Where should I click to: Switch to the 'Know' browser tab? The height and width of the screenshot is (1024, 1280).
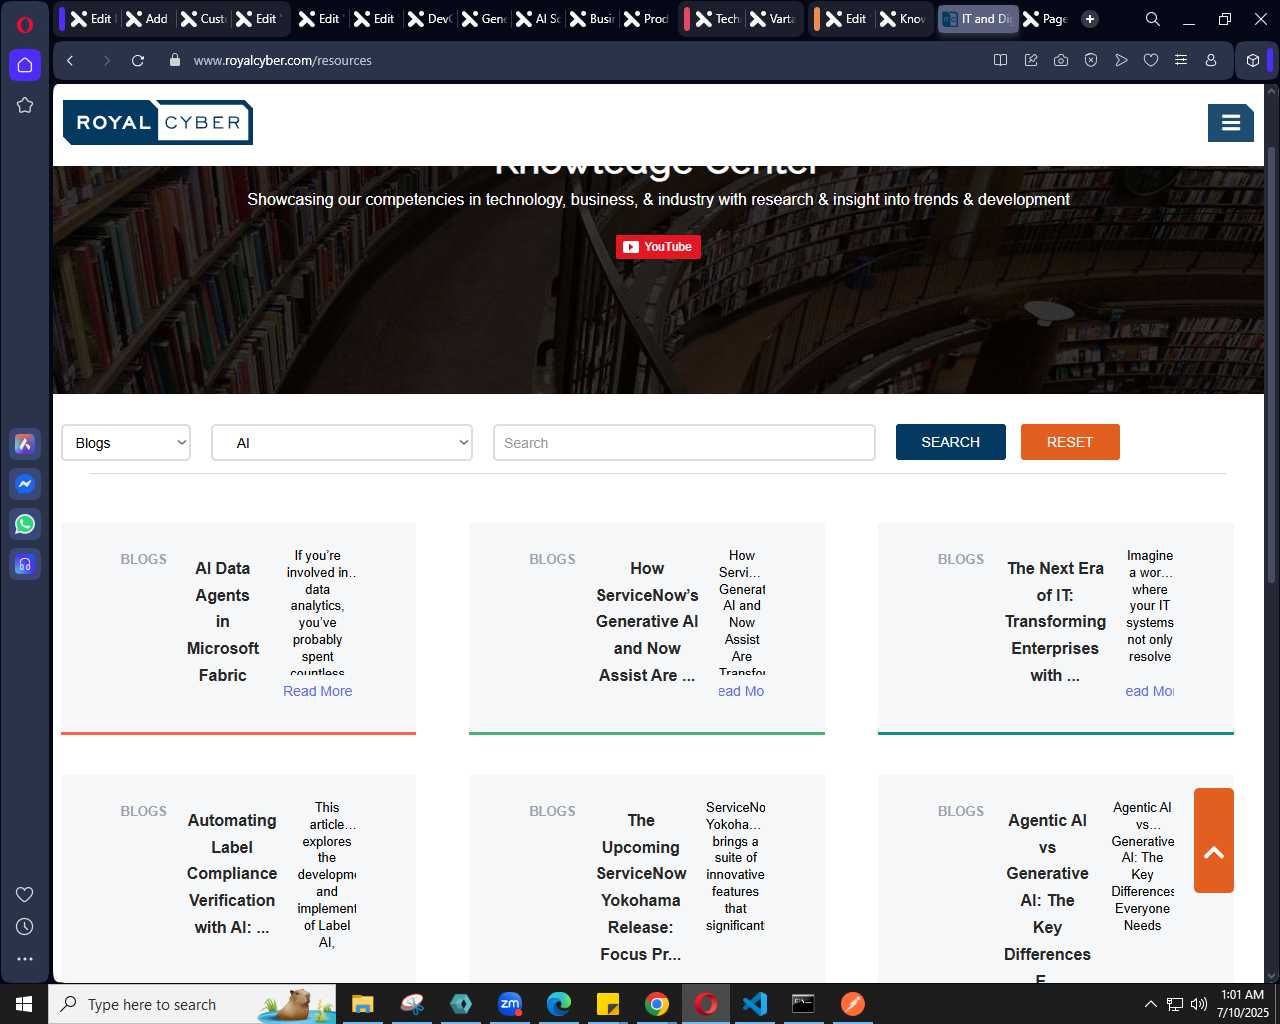tap(902, 19)
